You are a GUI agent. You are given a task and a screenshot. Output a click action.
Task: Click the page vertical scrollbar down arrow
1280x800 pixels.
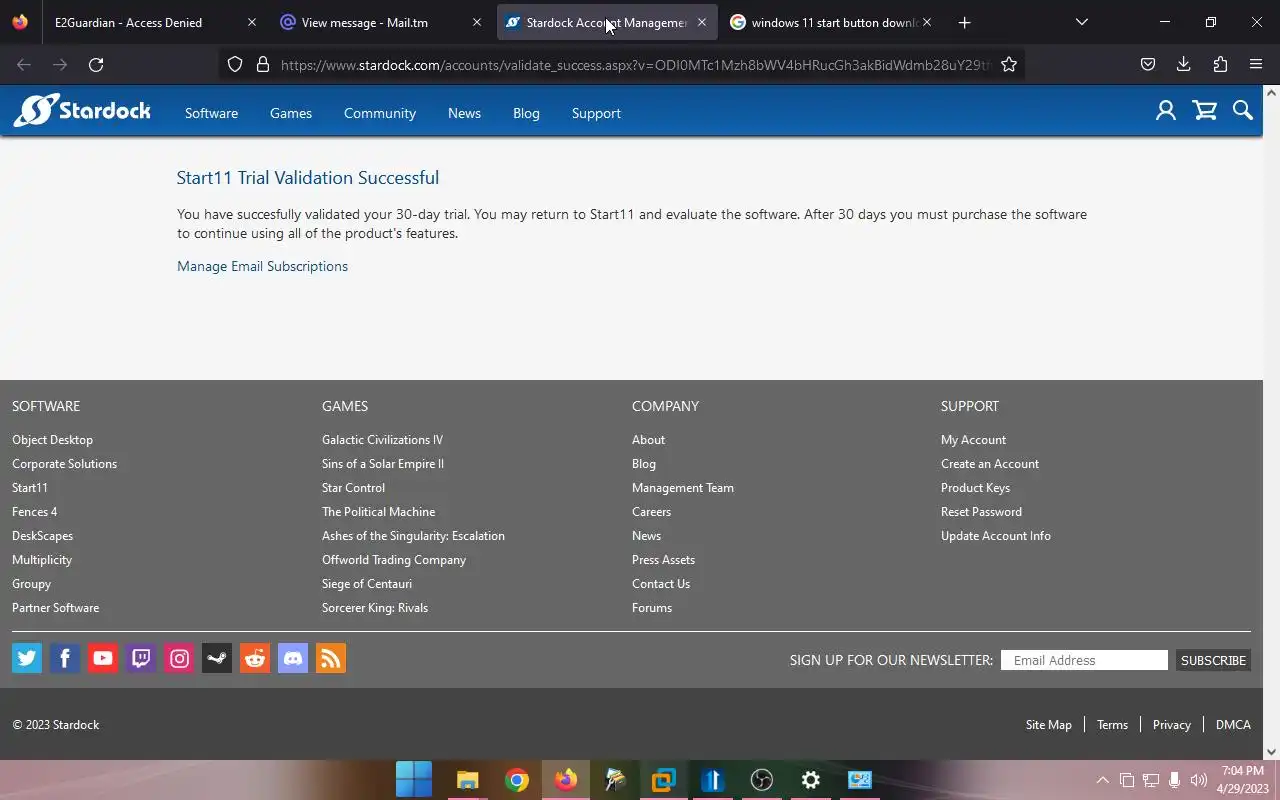coord(1271,752)
